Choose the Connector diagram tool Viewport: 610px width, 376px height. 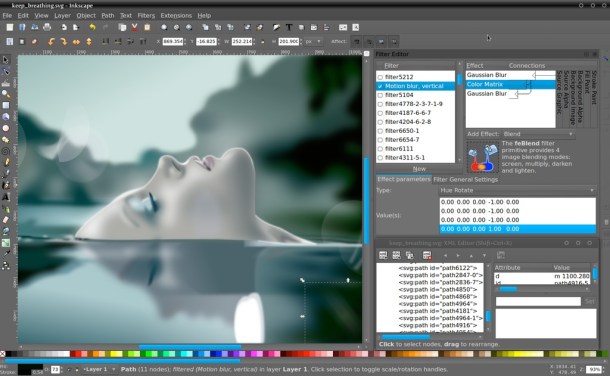(x=5, y=266)
